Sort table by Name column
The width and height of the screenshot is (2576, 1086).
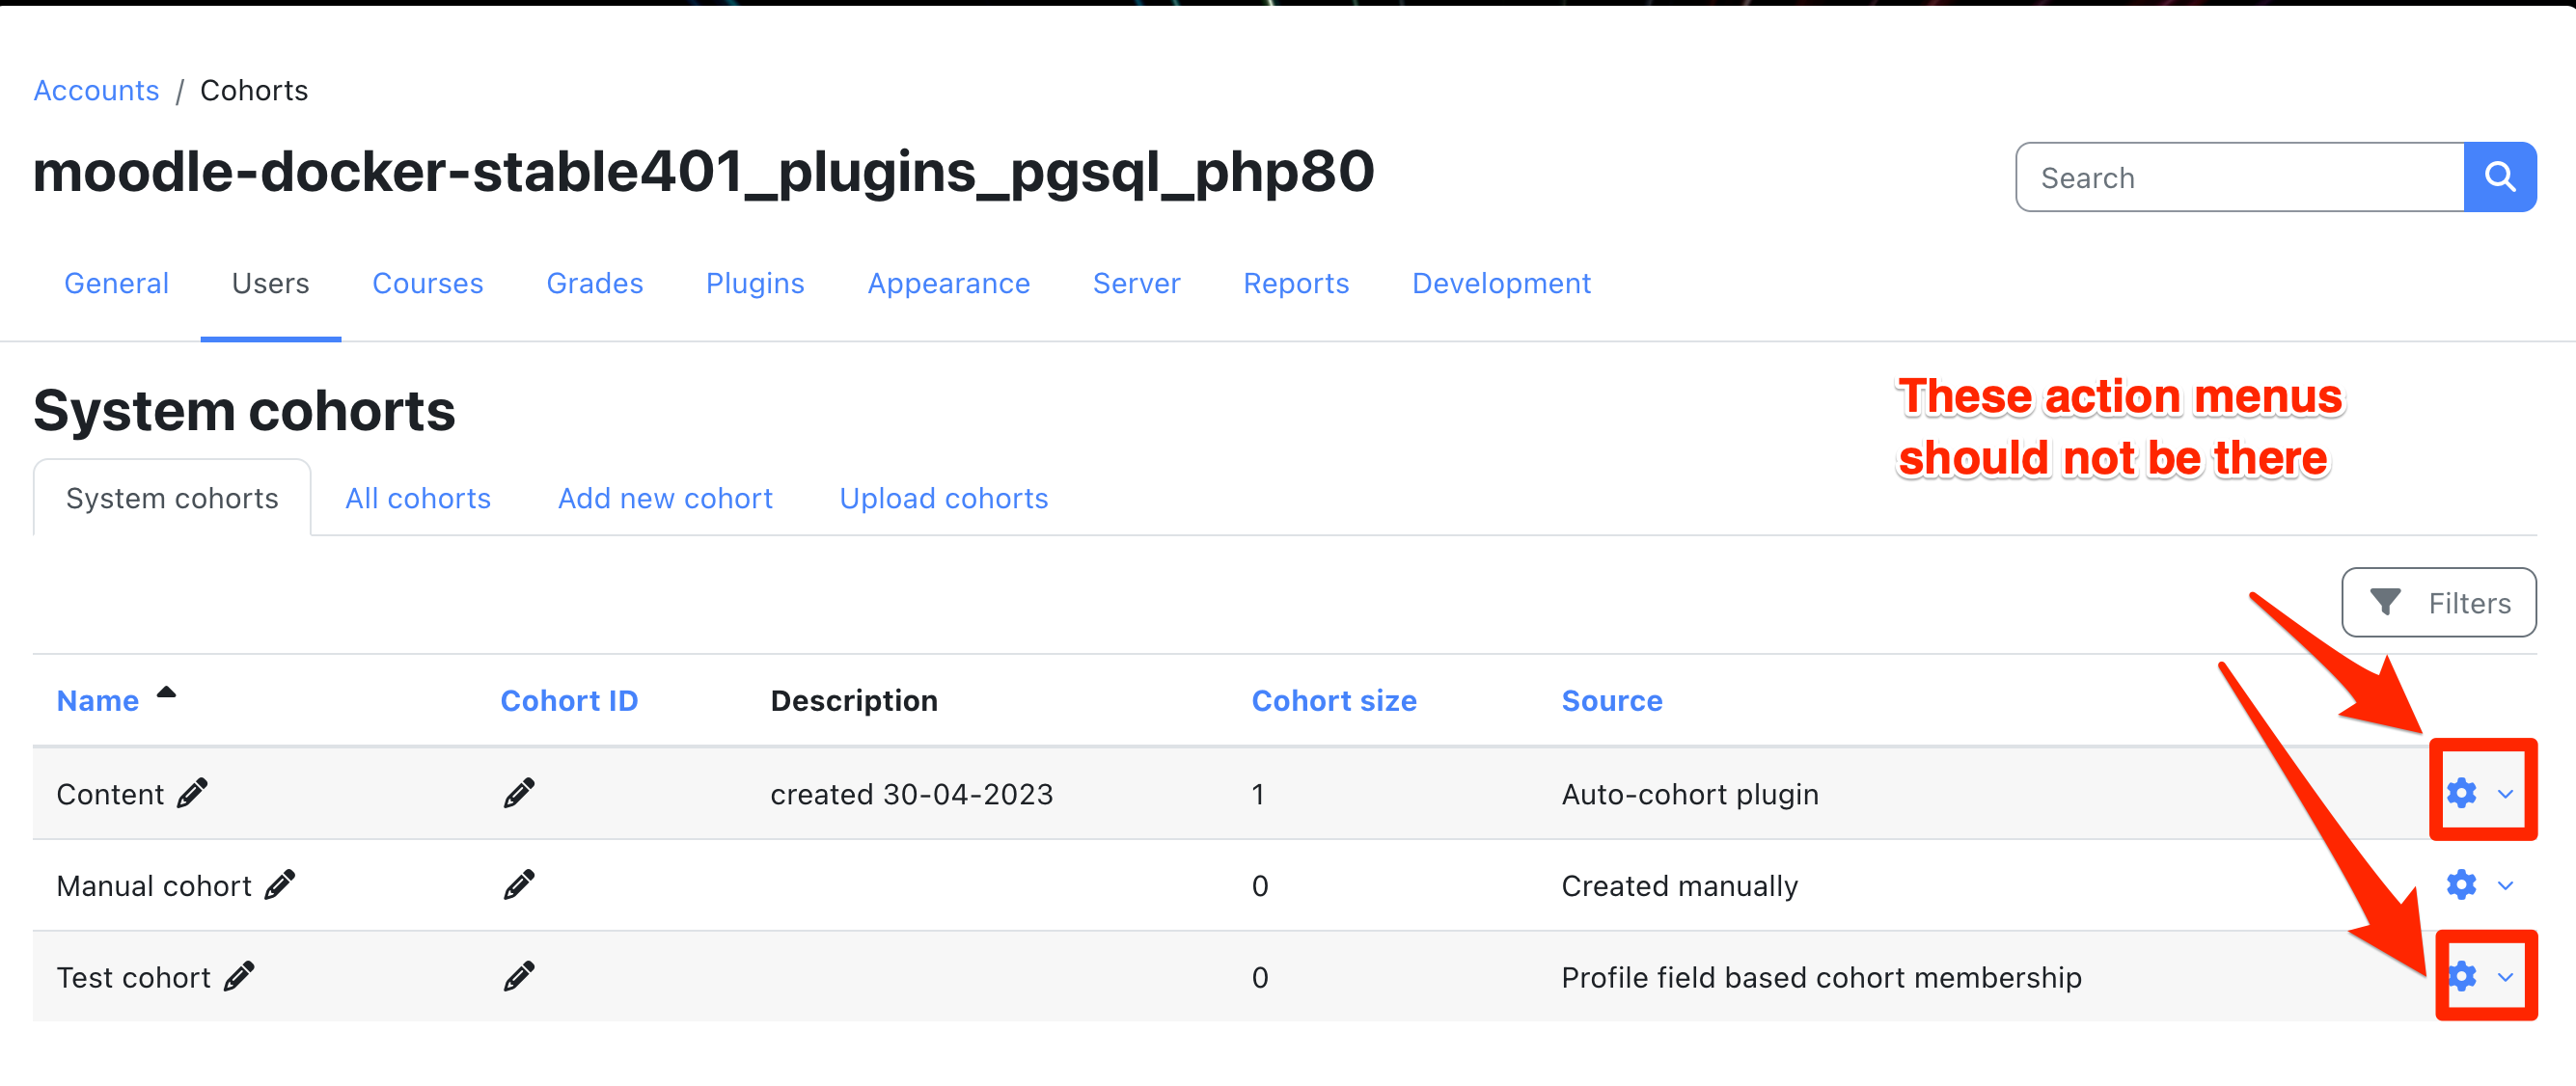point(97,700)
